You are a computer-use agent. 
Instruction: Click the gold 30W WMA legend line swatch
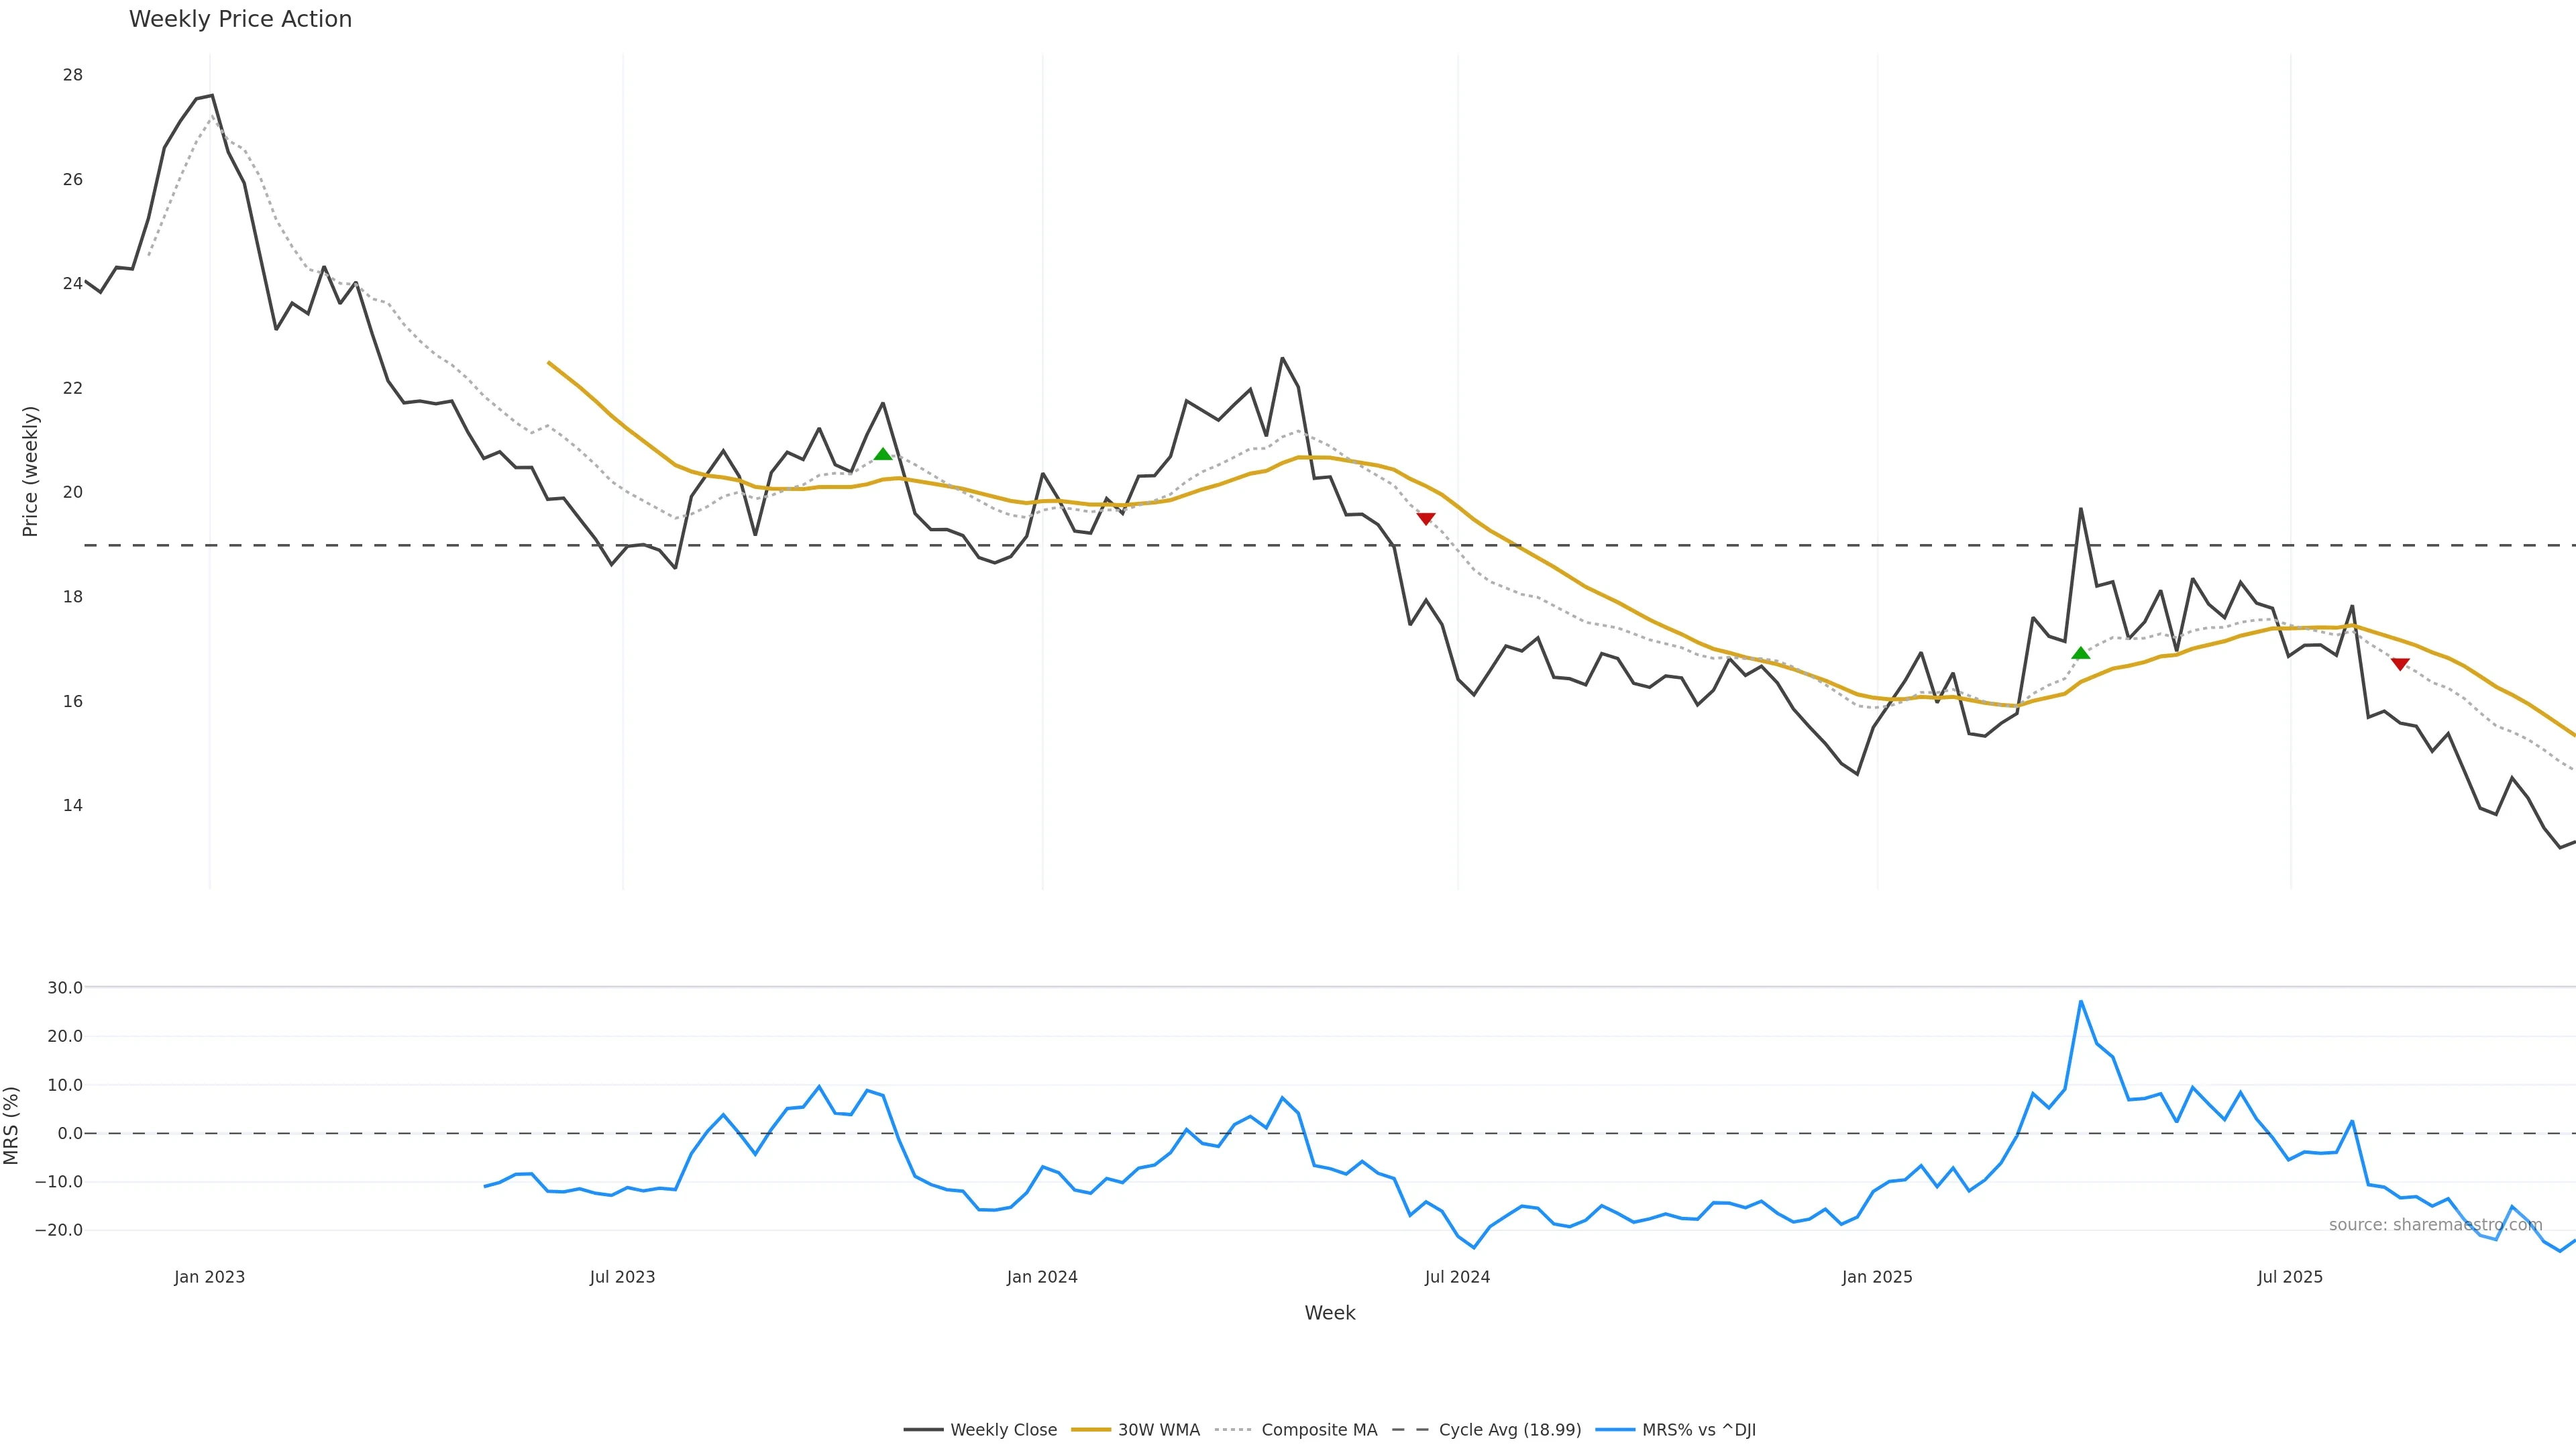click(1091, 1430)
